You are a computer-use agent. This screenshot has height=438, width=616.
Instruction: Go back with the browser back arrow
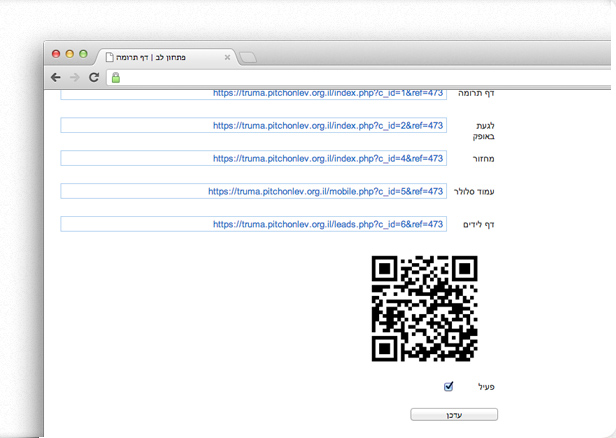click(56, 77)
